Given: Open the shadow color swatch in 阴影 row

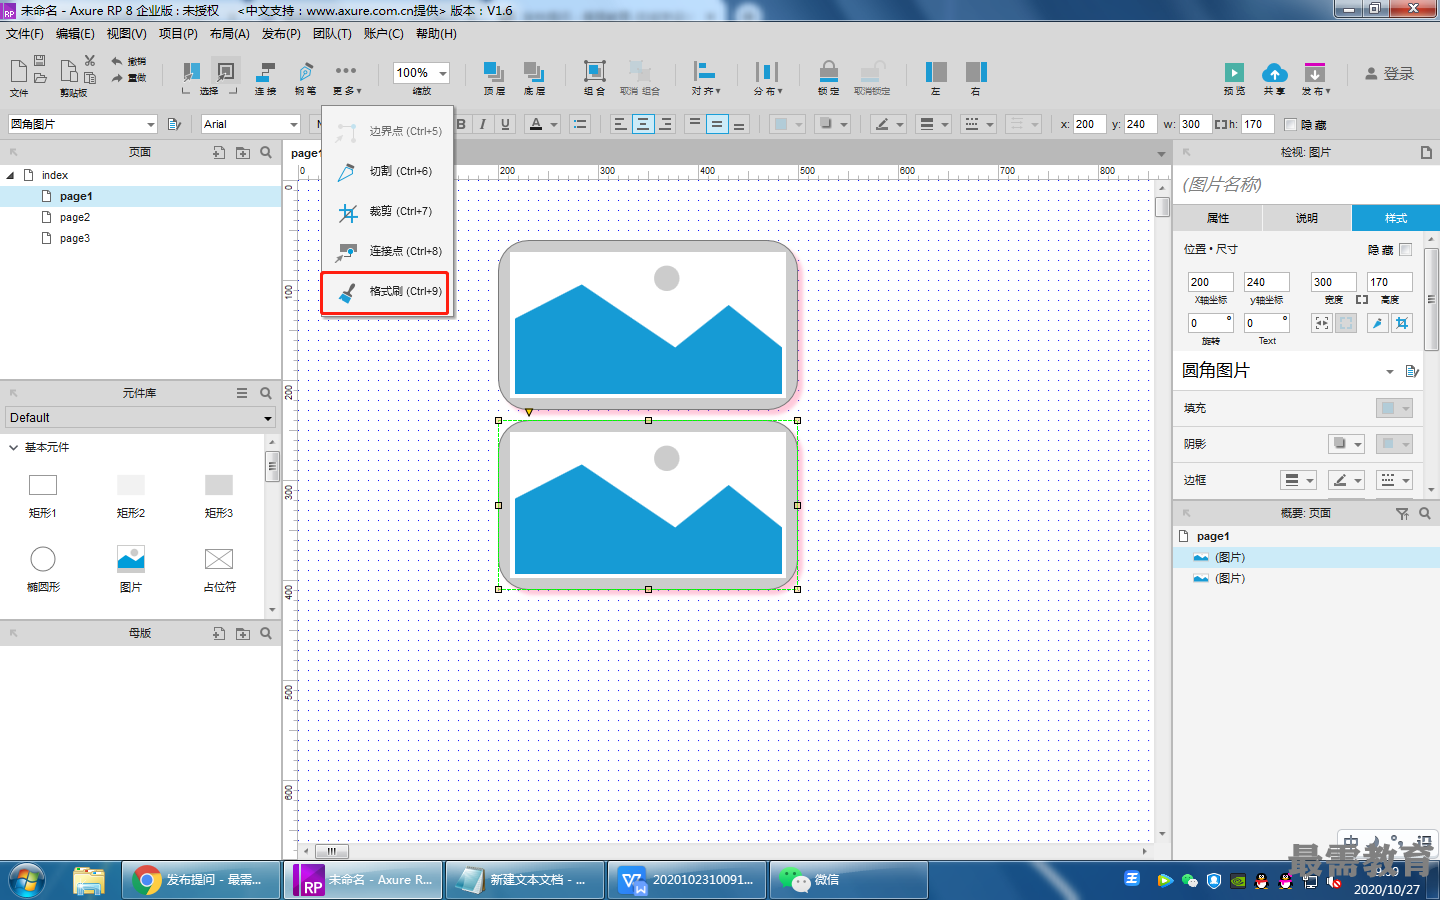Looking at the screenshot, I should [x=1394, y=444].
